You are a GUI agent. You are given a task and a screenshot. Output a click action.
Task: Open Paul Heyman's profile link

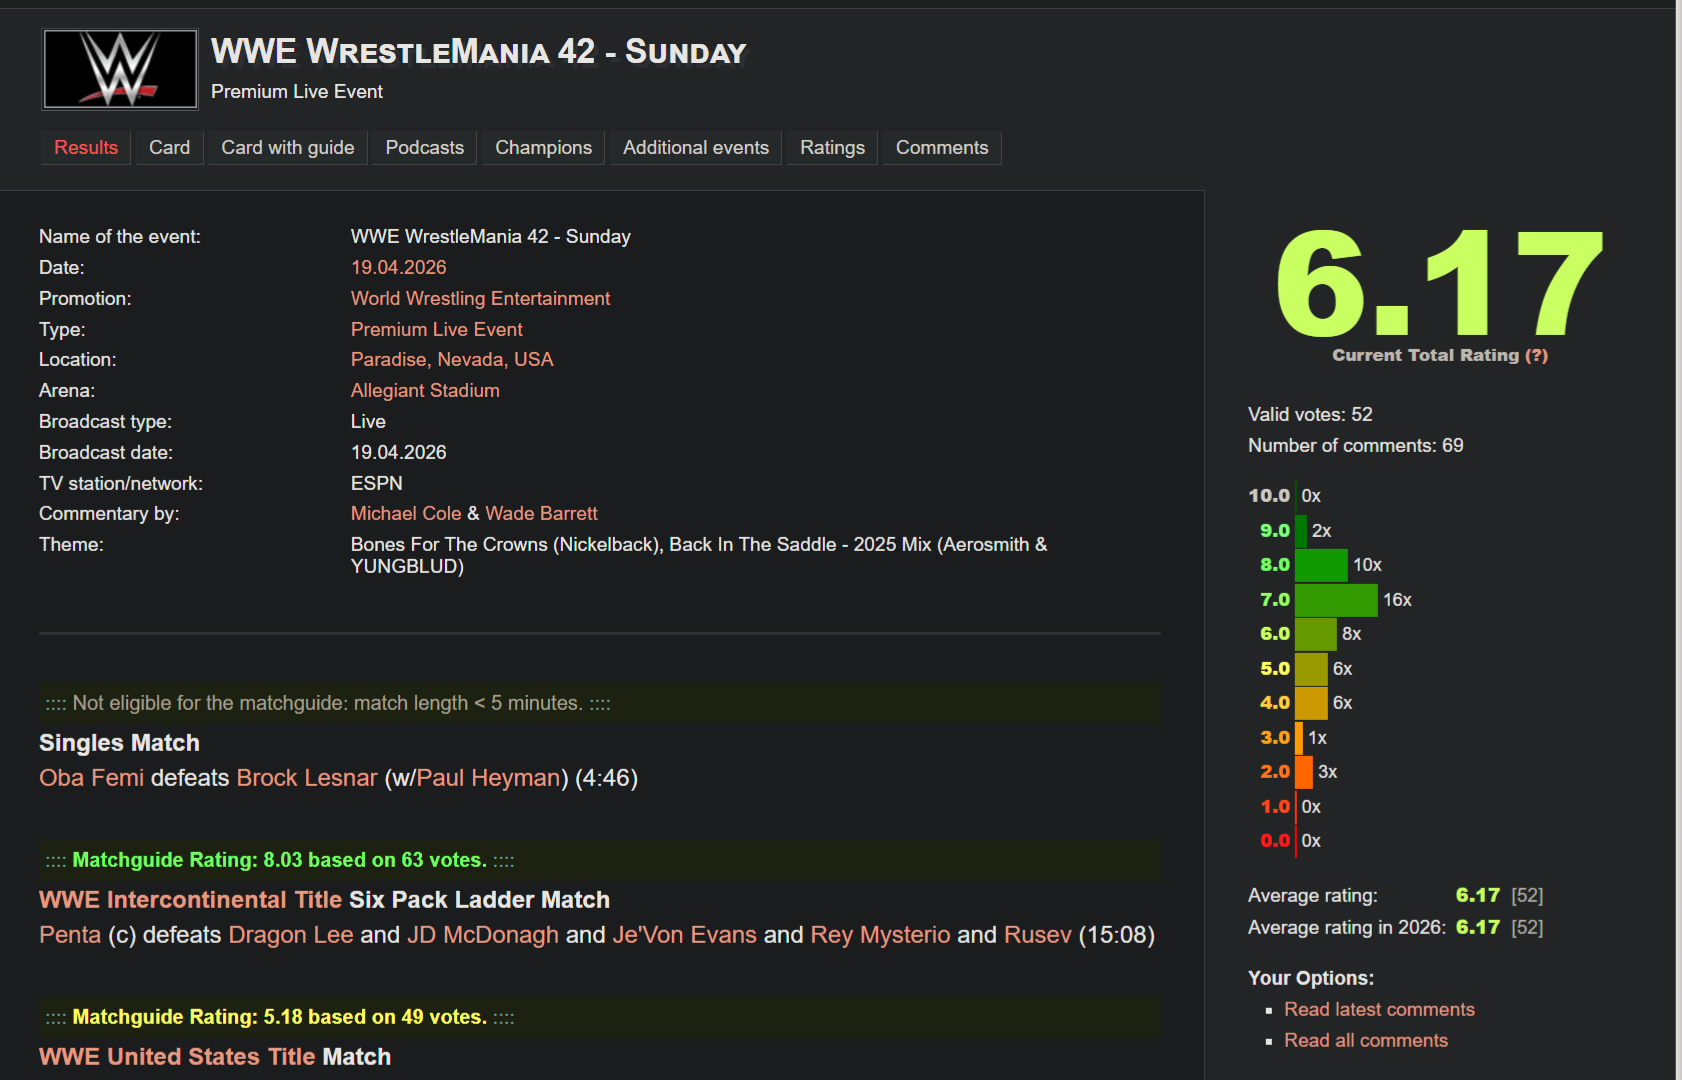[489, 778]
